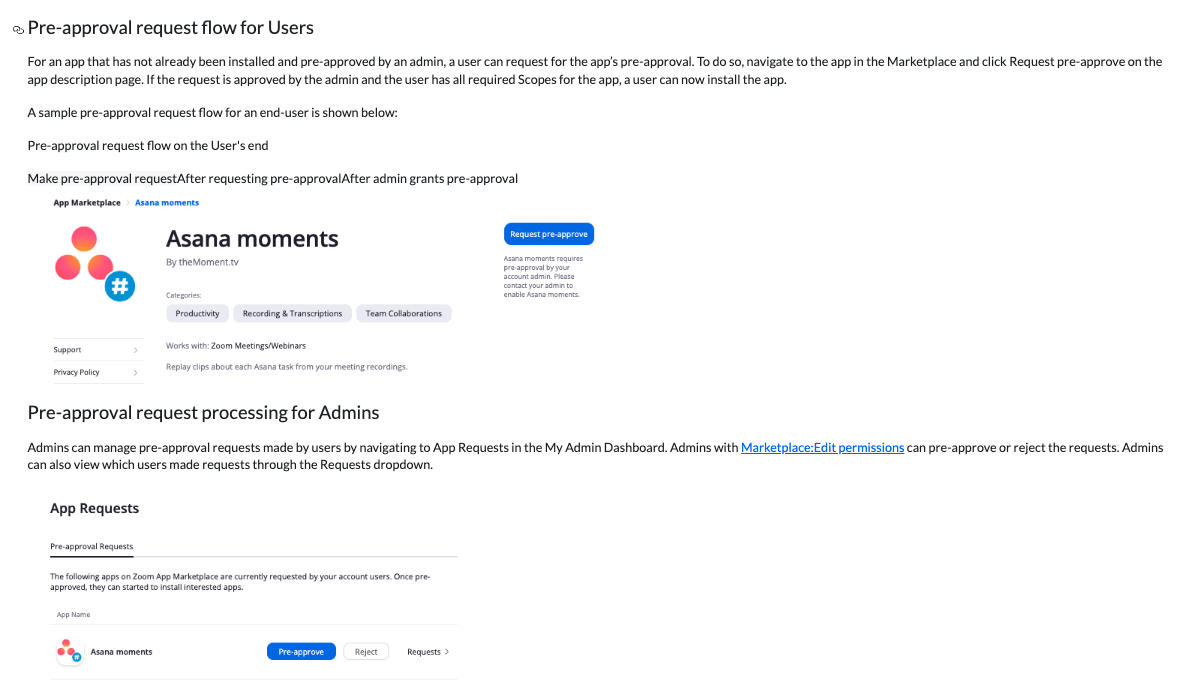This screenshot has height=689, width=1191.
Task: Reject the Asana moments app request
Action: [x=366, y=652]
